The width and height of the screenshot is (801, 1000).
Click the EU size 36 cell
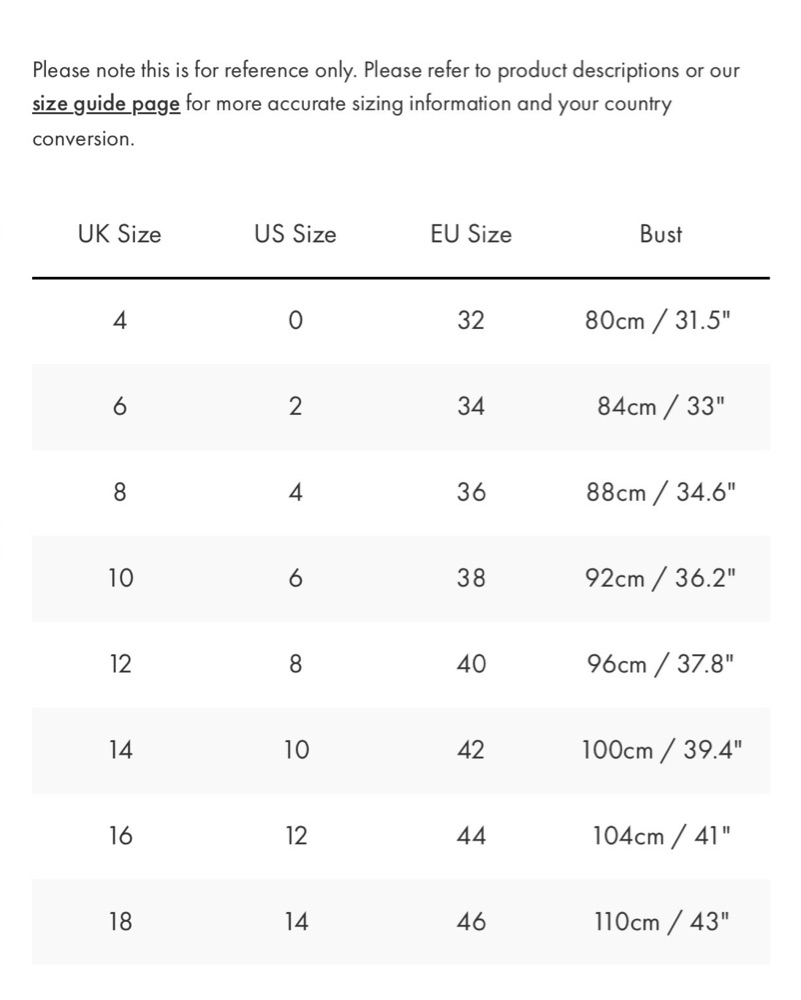(471, 492)
